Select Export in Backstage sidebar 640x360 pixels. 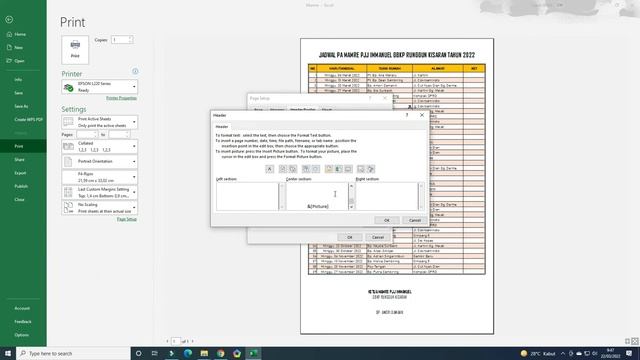(20, 173)
